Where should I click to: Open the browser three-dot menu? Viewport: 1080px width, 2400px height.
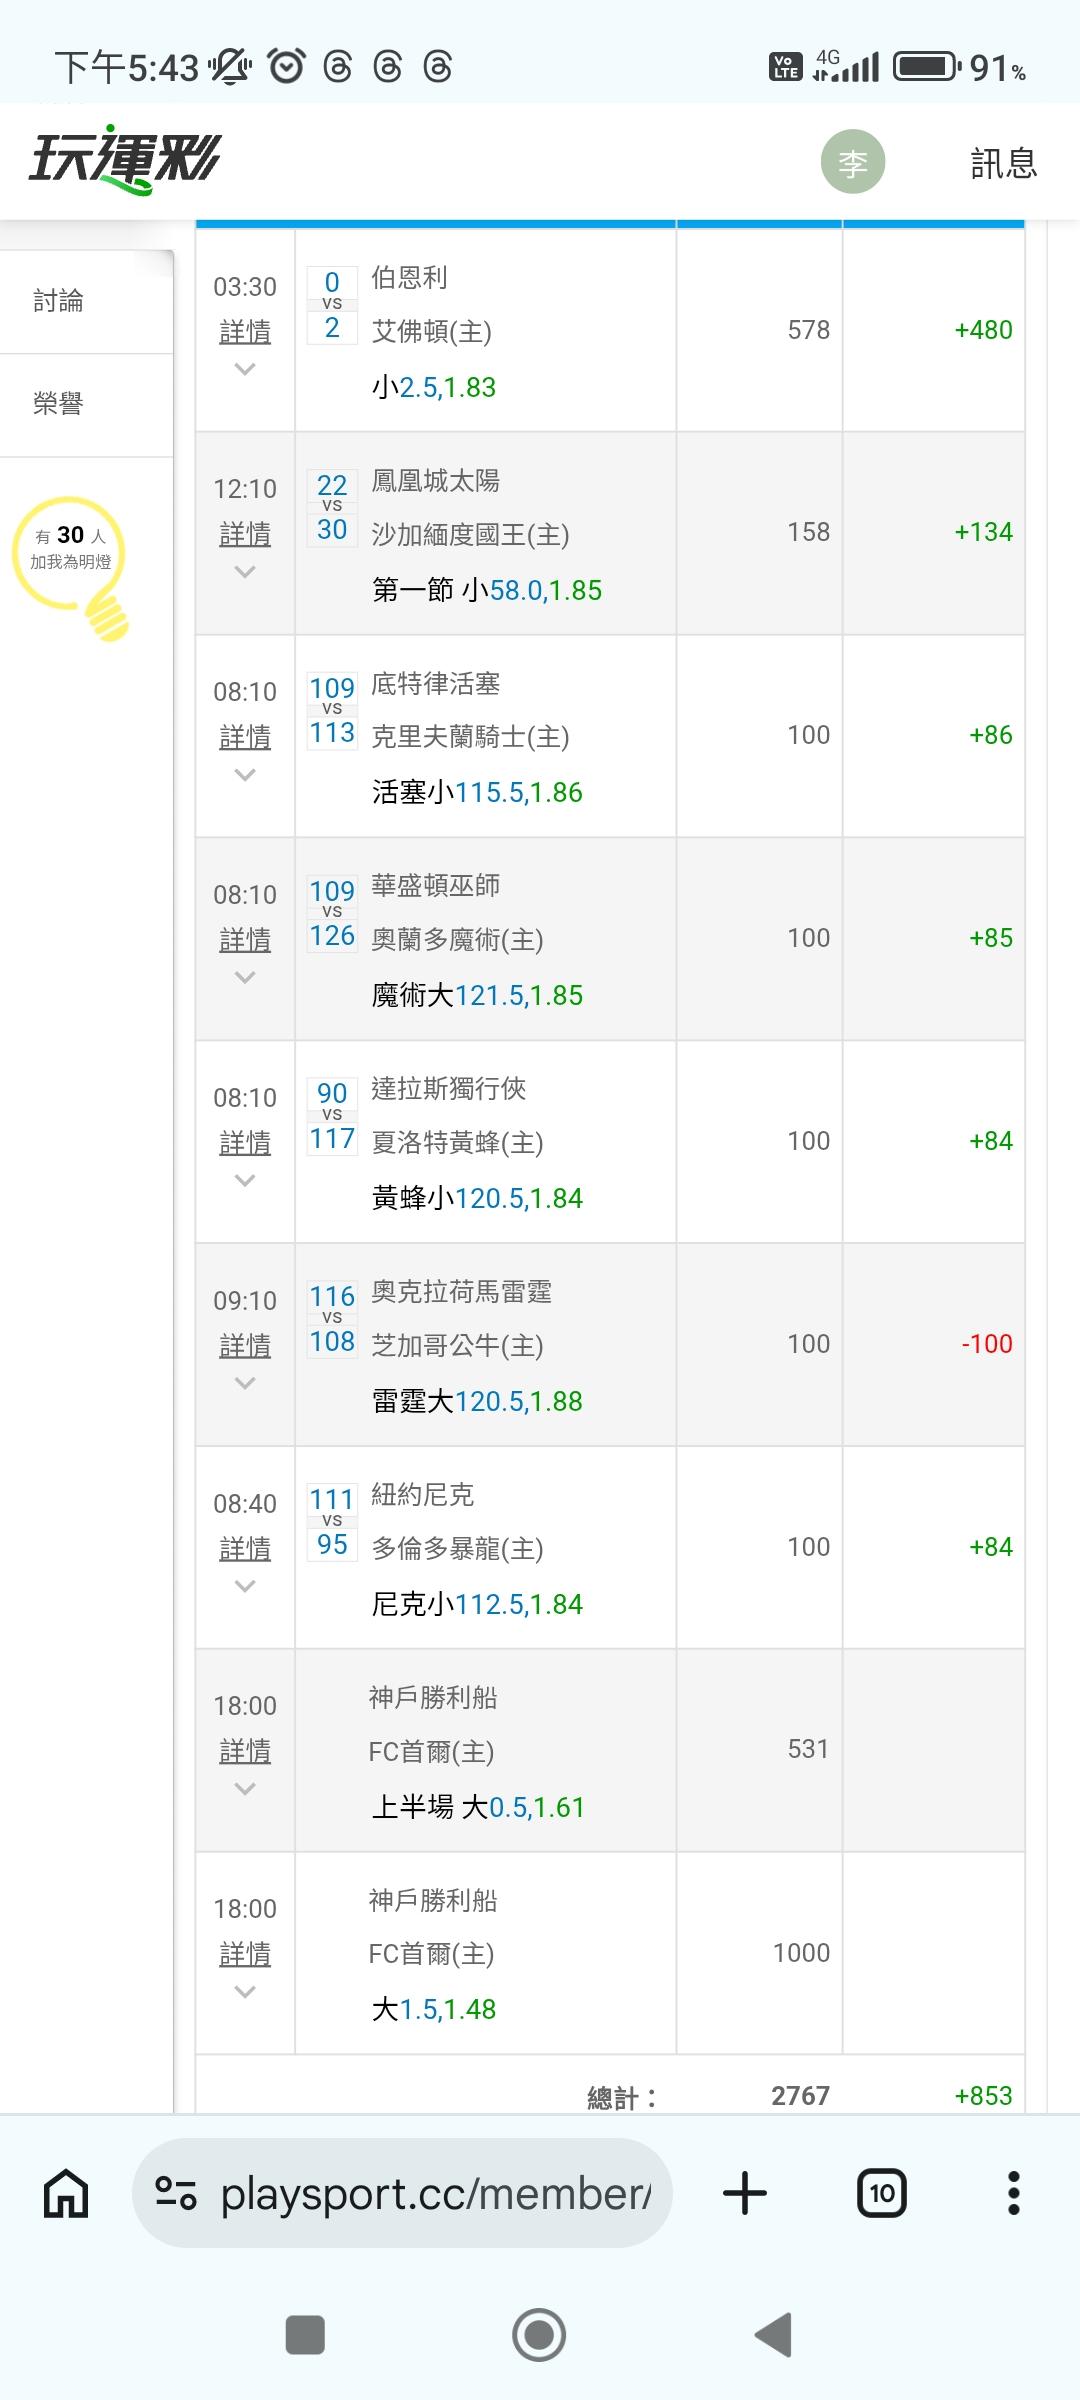tap(1013, 2194)
